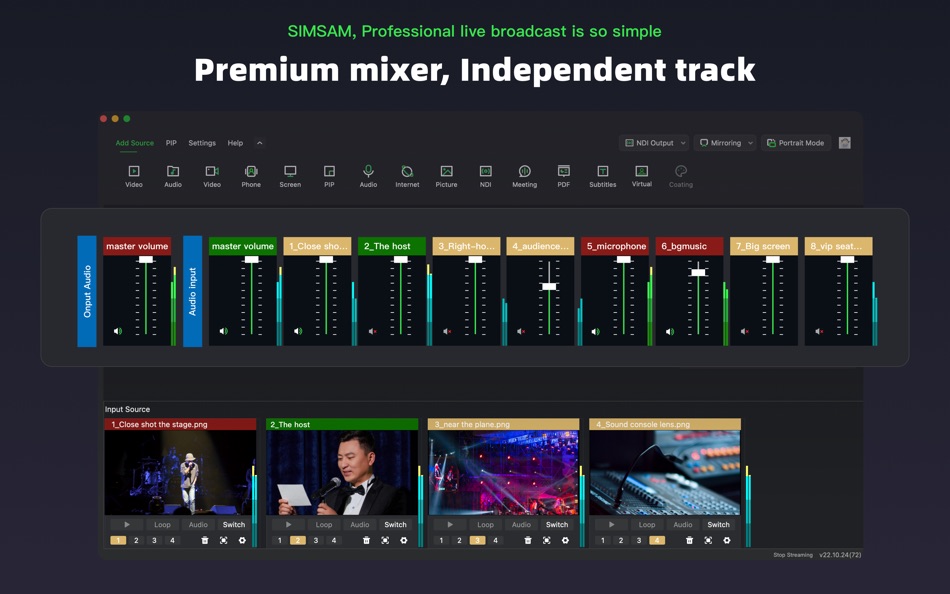Click Loop under 2_The host
The height and width of the screenshot is (594, 950).
(x=324, y=524)
